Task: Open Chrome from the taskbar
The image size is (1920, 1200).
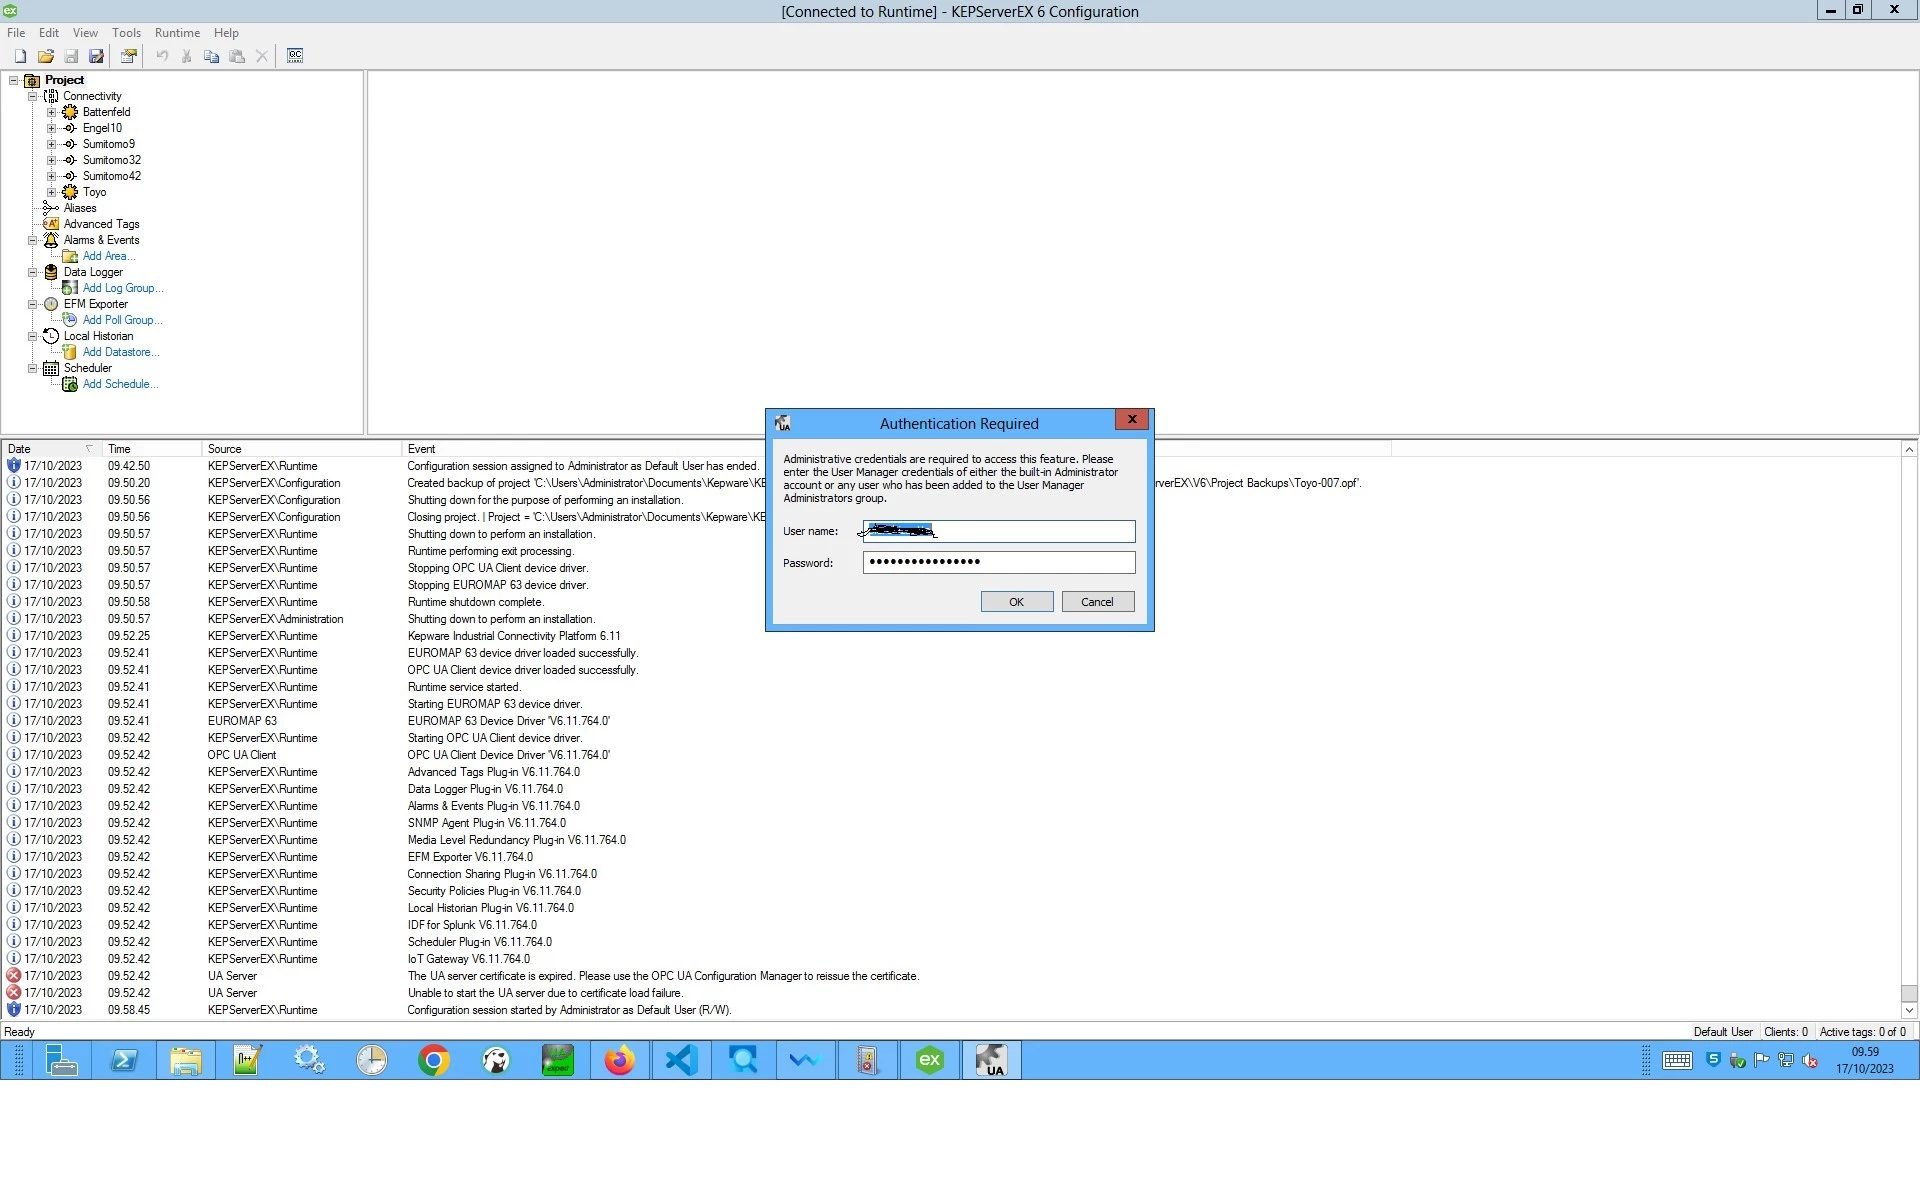Action: tap(434, 1060)
